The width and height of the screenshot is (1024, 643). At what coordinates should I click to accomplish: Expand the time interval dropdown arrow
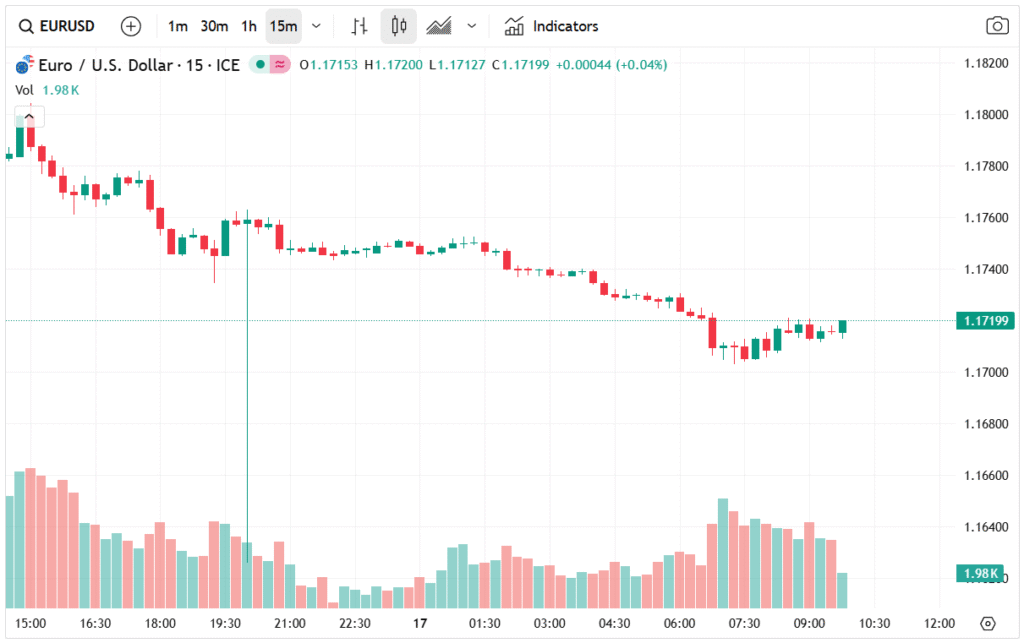tap(317, 26)
